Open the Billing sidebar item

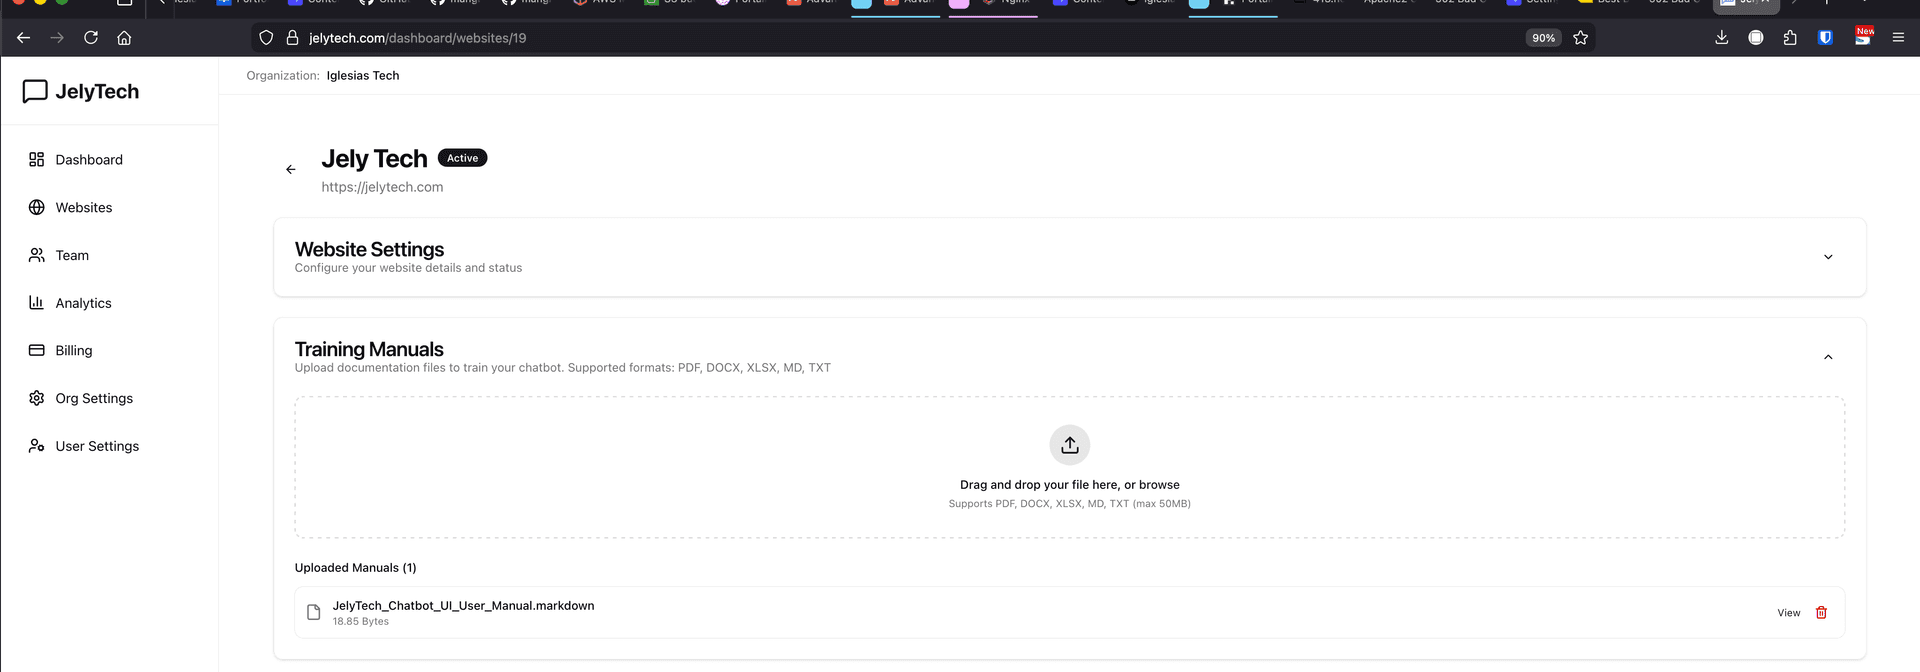73,351
